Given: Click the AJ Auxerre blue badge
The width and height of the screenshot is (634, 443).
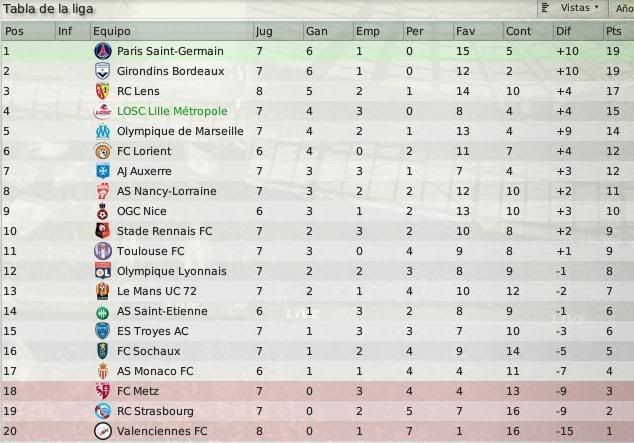Looking at the screenshot, I should (x=103, y=171).
